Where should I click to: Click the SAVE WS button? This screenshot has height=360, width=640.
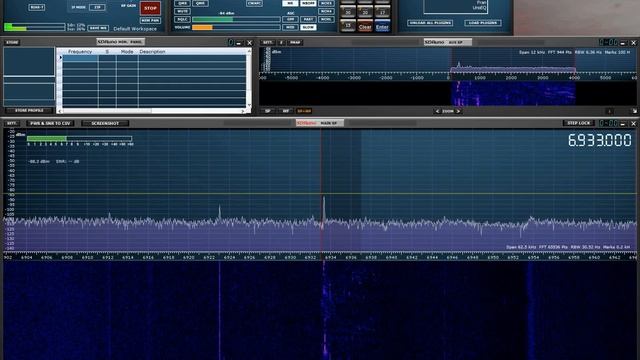98,28
